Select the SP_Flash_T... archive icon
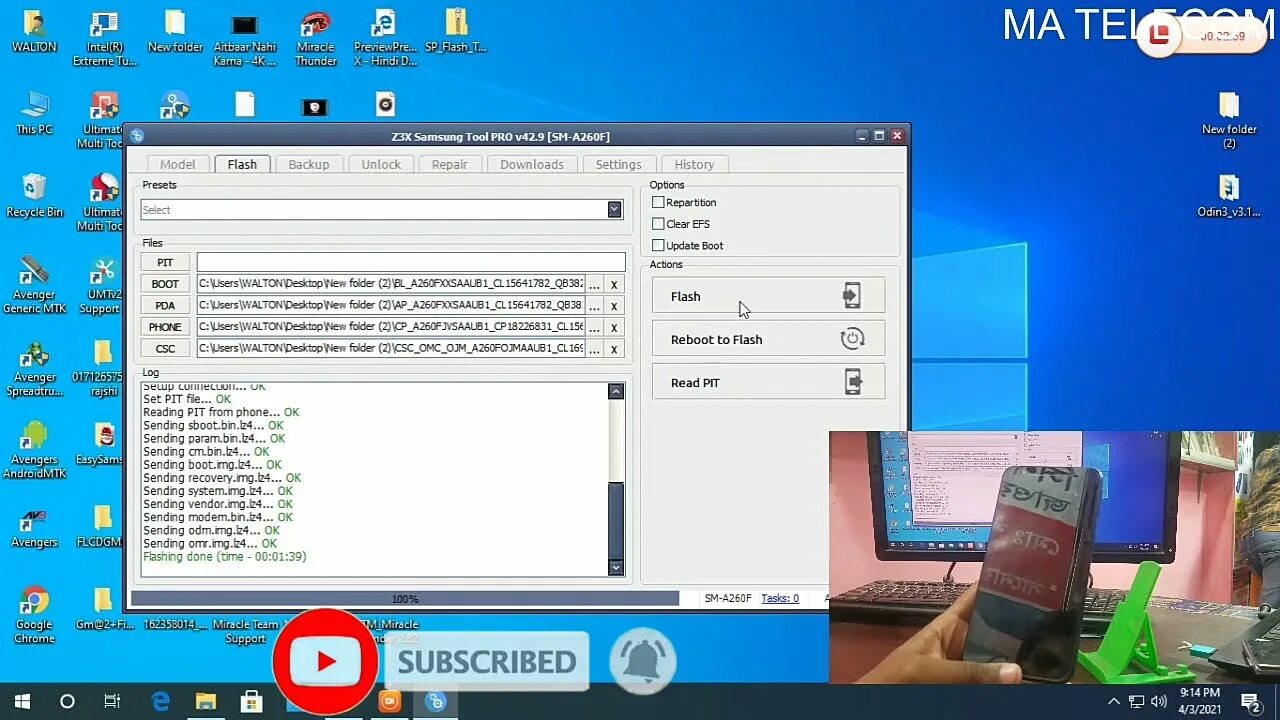 (x=455, y=32)
